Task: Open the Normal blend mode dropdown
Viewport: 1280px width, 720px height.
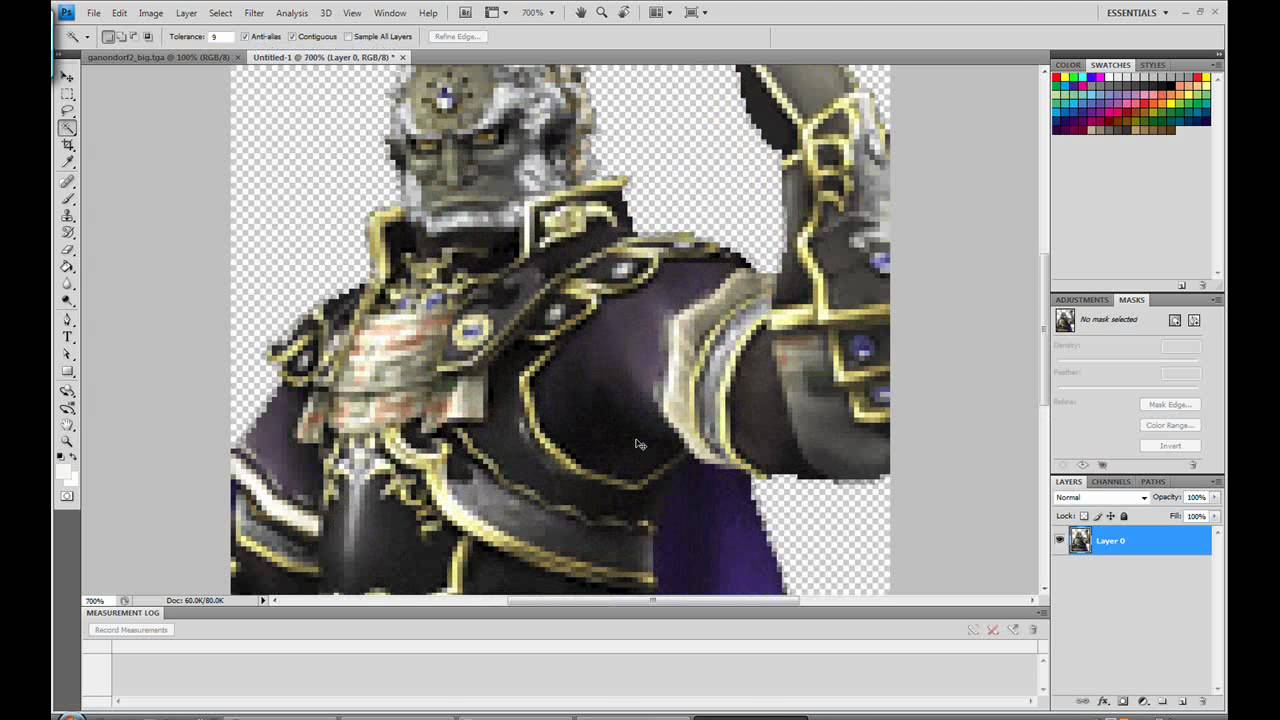Action: click(x=1102, y=498)
